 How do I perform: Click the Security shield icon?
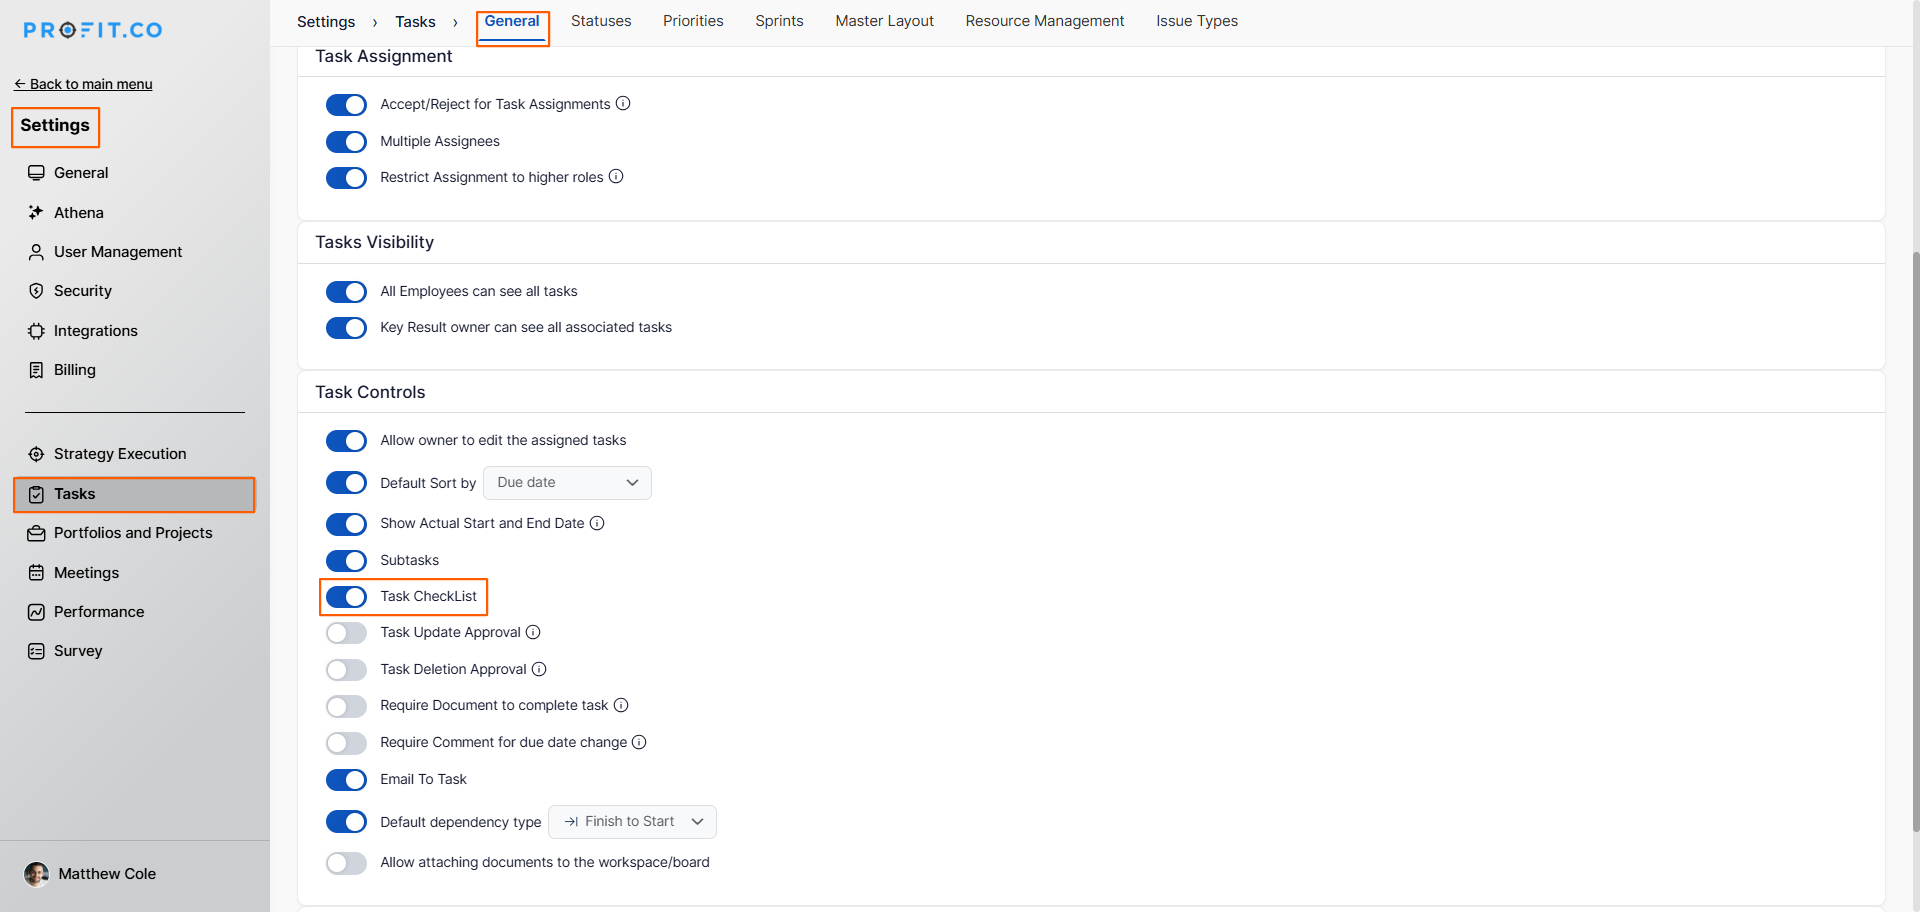pyautogui.click(x=36, y=291)
